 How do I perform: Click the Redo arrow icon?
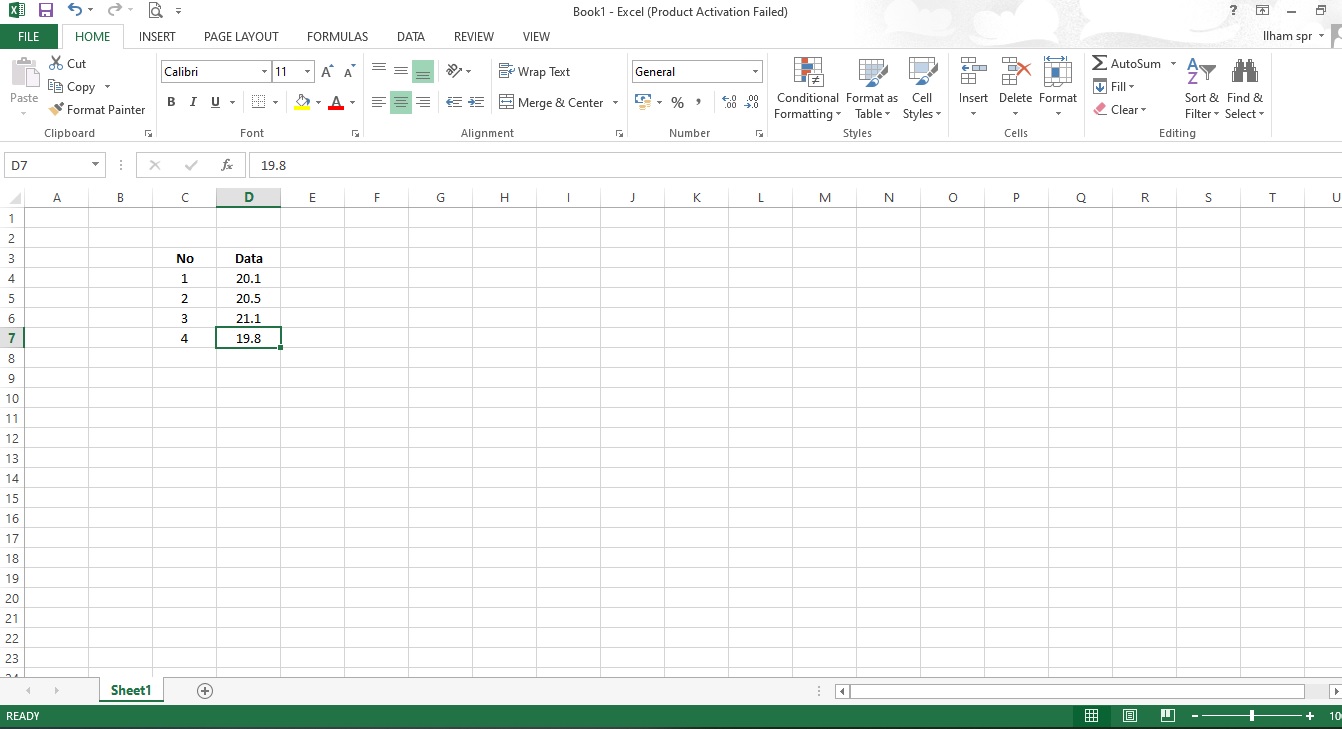pos(114,10)
